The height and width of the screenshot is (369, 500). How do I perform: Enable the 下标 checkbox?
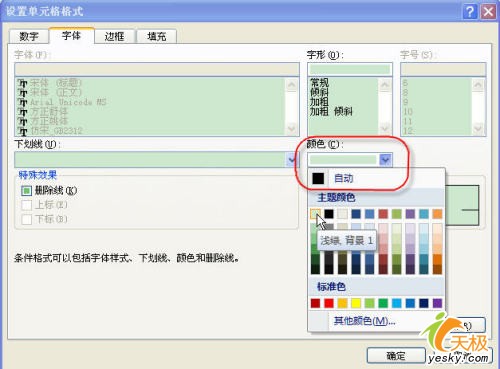tap(26, 219)
